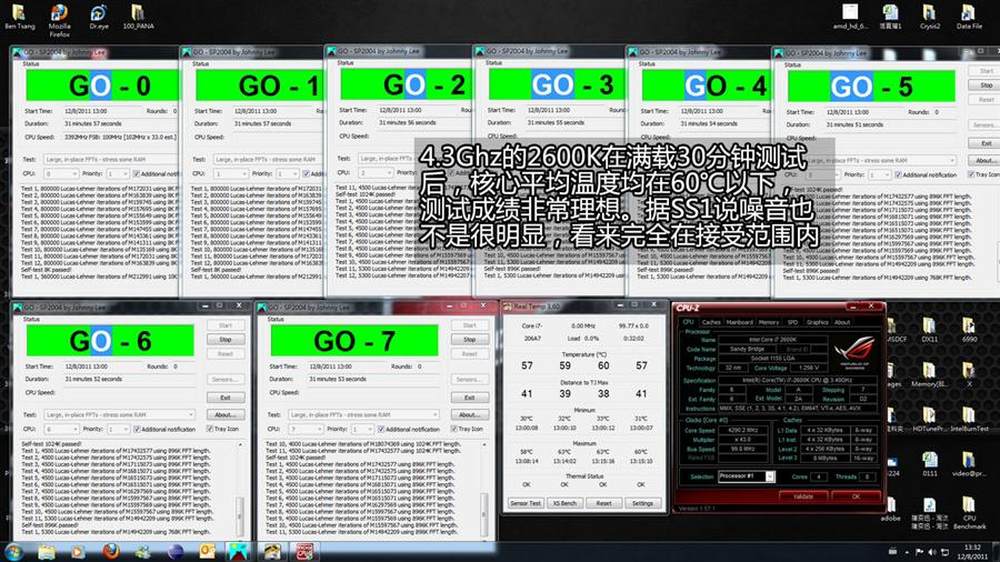The width and height of the screenshot is (1000, 562).
Task: Click About in the GO-6 window
Action: 226,415
